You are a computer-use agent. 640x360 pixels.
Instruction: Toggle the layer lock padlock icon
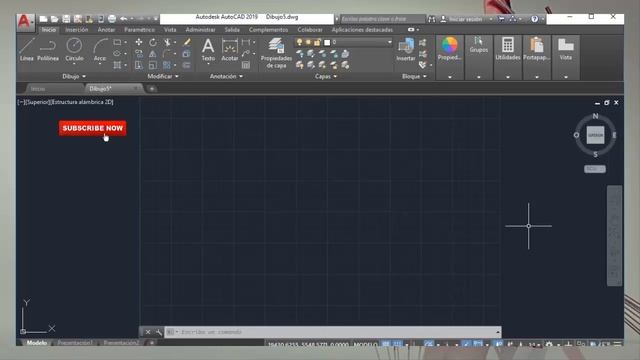point(317,42)
